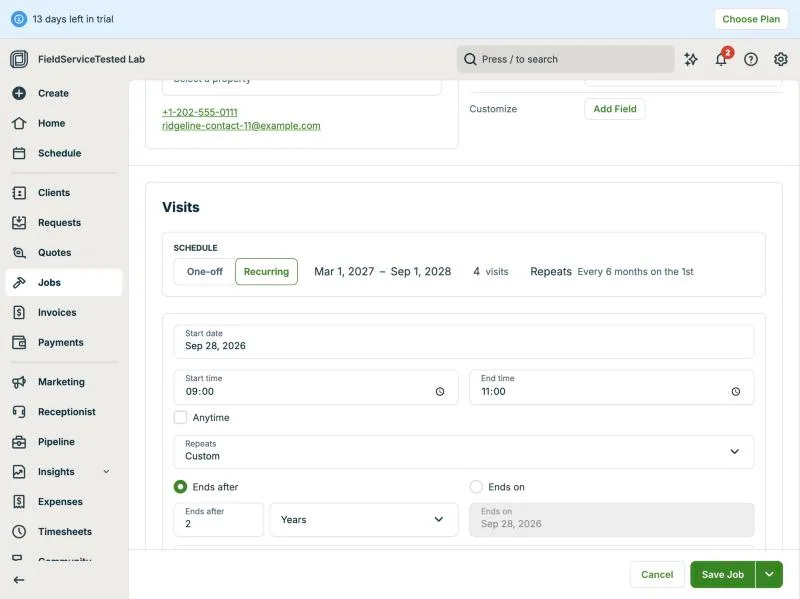Click the "13 days left in trial" text

pos(73,19)
